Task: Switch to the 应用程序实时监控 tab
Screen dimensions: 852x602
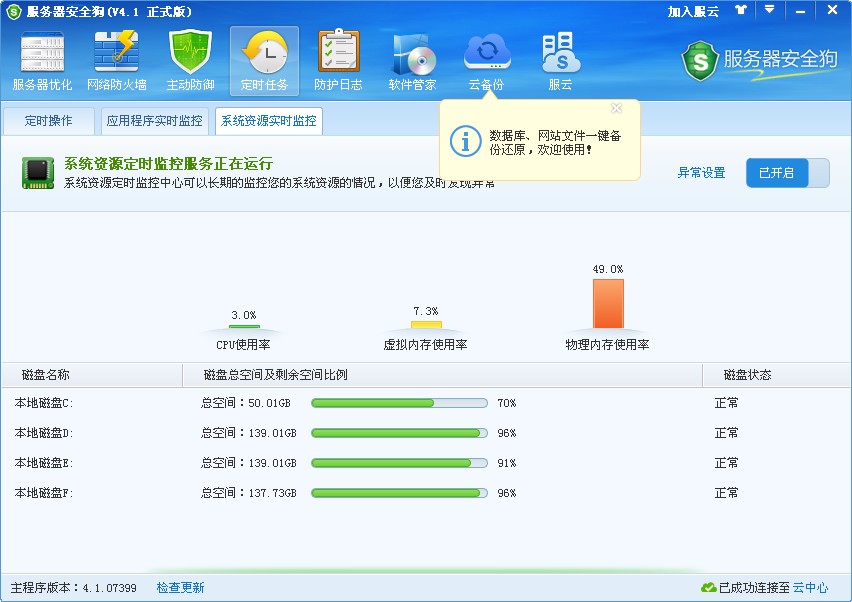Action: click(x=155, y=121)
